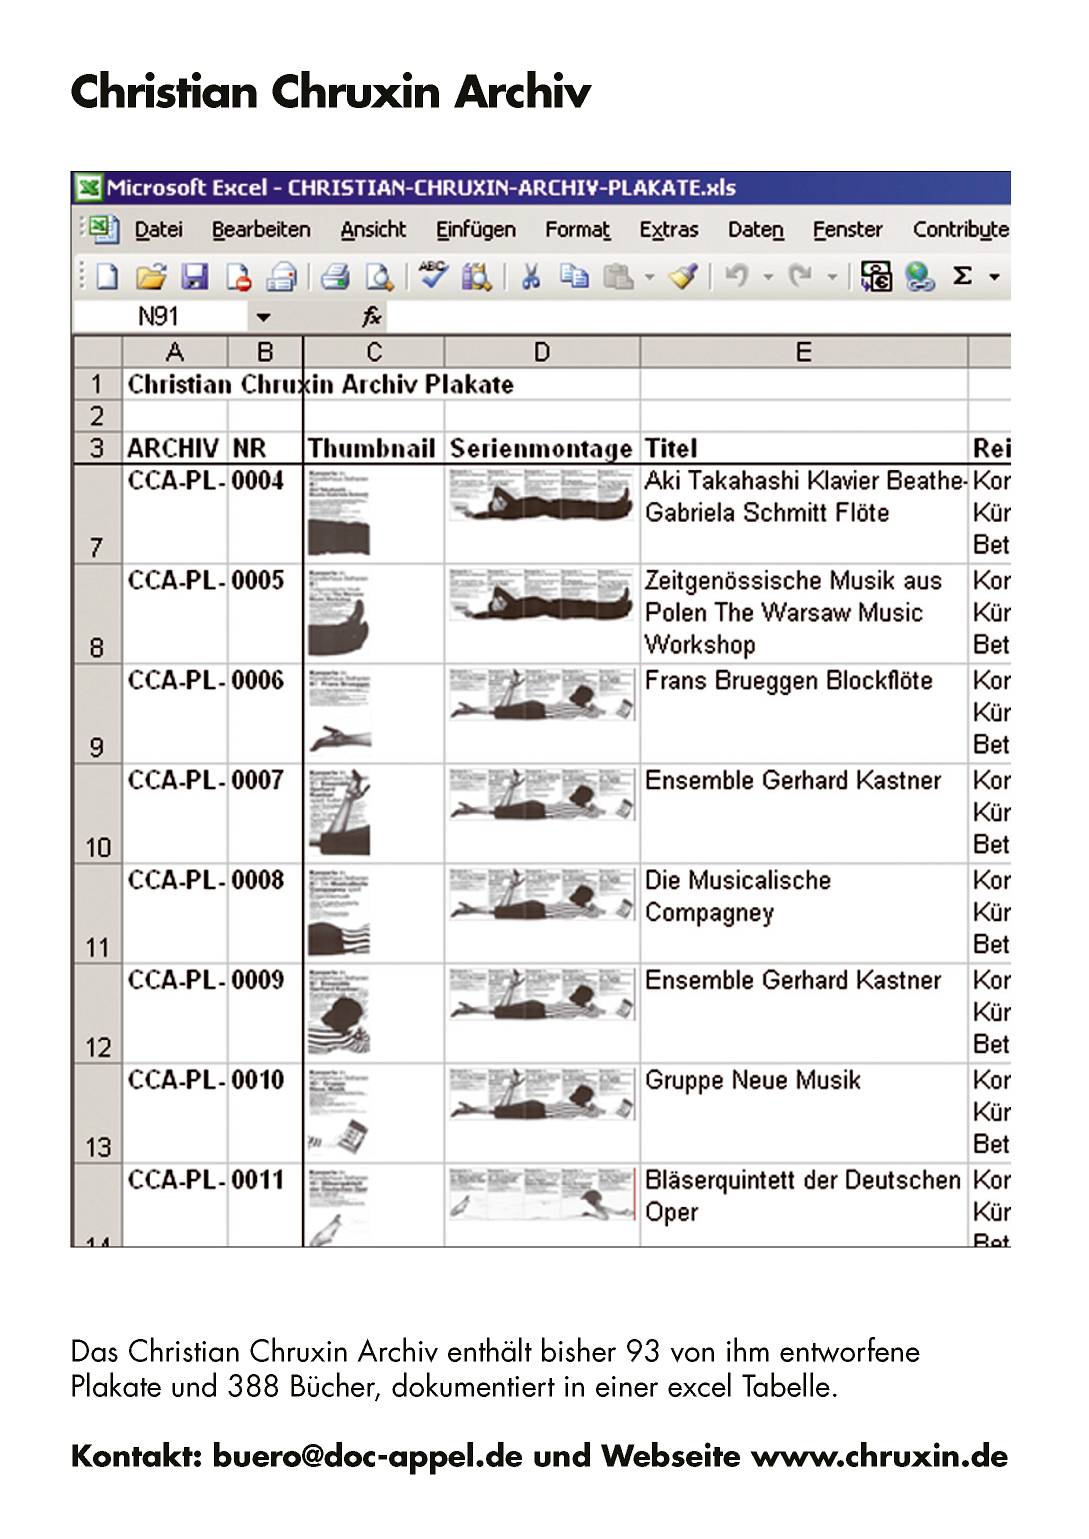Image resolution: width=1089 pixels, height=1539 pixels.
Task: Expand the Name Box dropdown arrow
Action: coord(263,318)
